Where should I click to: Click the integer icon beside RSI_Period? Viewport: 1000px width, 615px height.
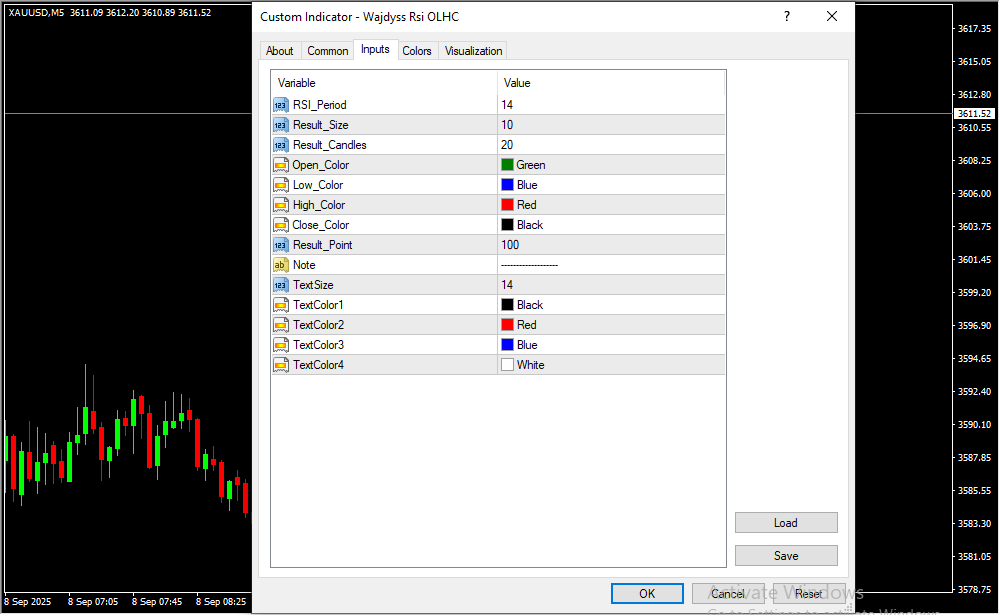pyautogui.click(x=280, y=105)
